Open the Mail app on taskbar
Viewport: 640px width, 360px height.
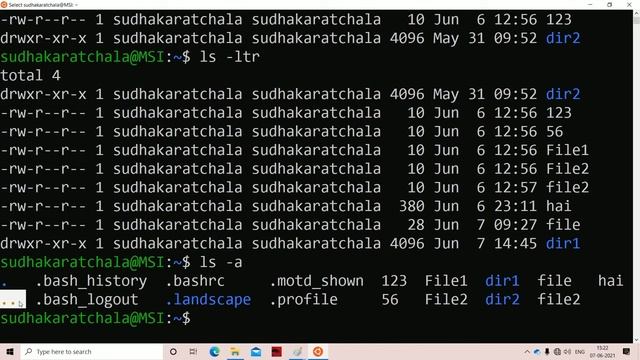(x=256, y=351)
